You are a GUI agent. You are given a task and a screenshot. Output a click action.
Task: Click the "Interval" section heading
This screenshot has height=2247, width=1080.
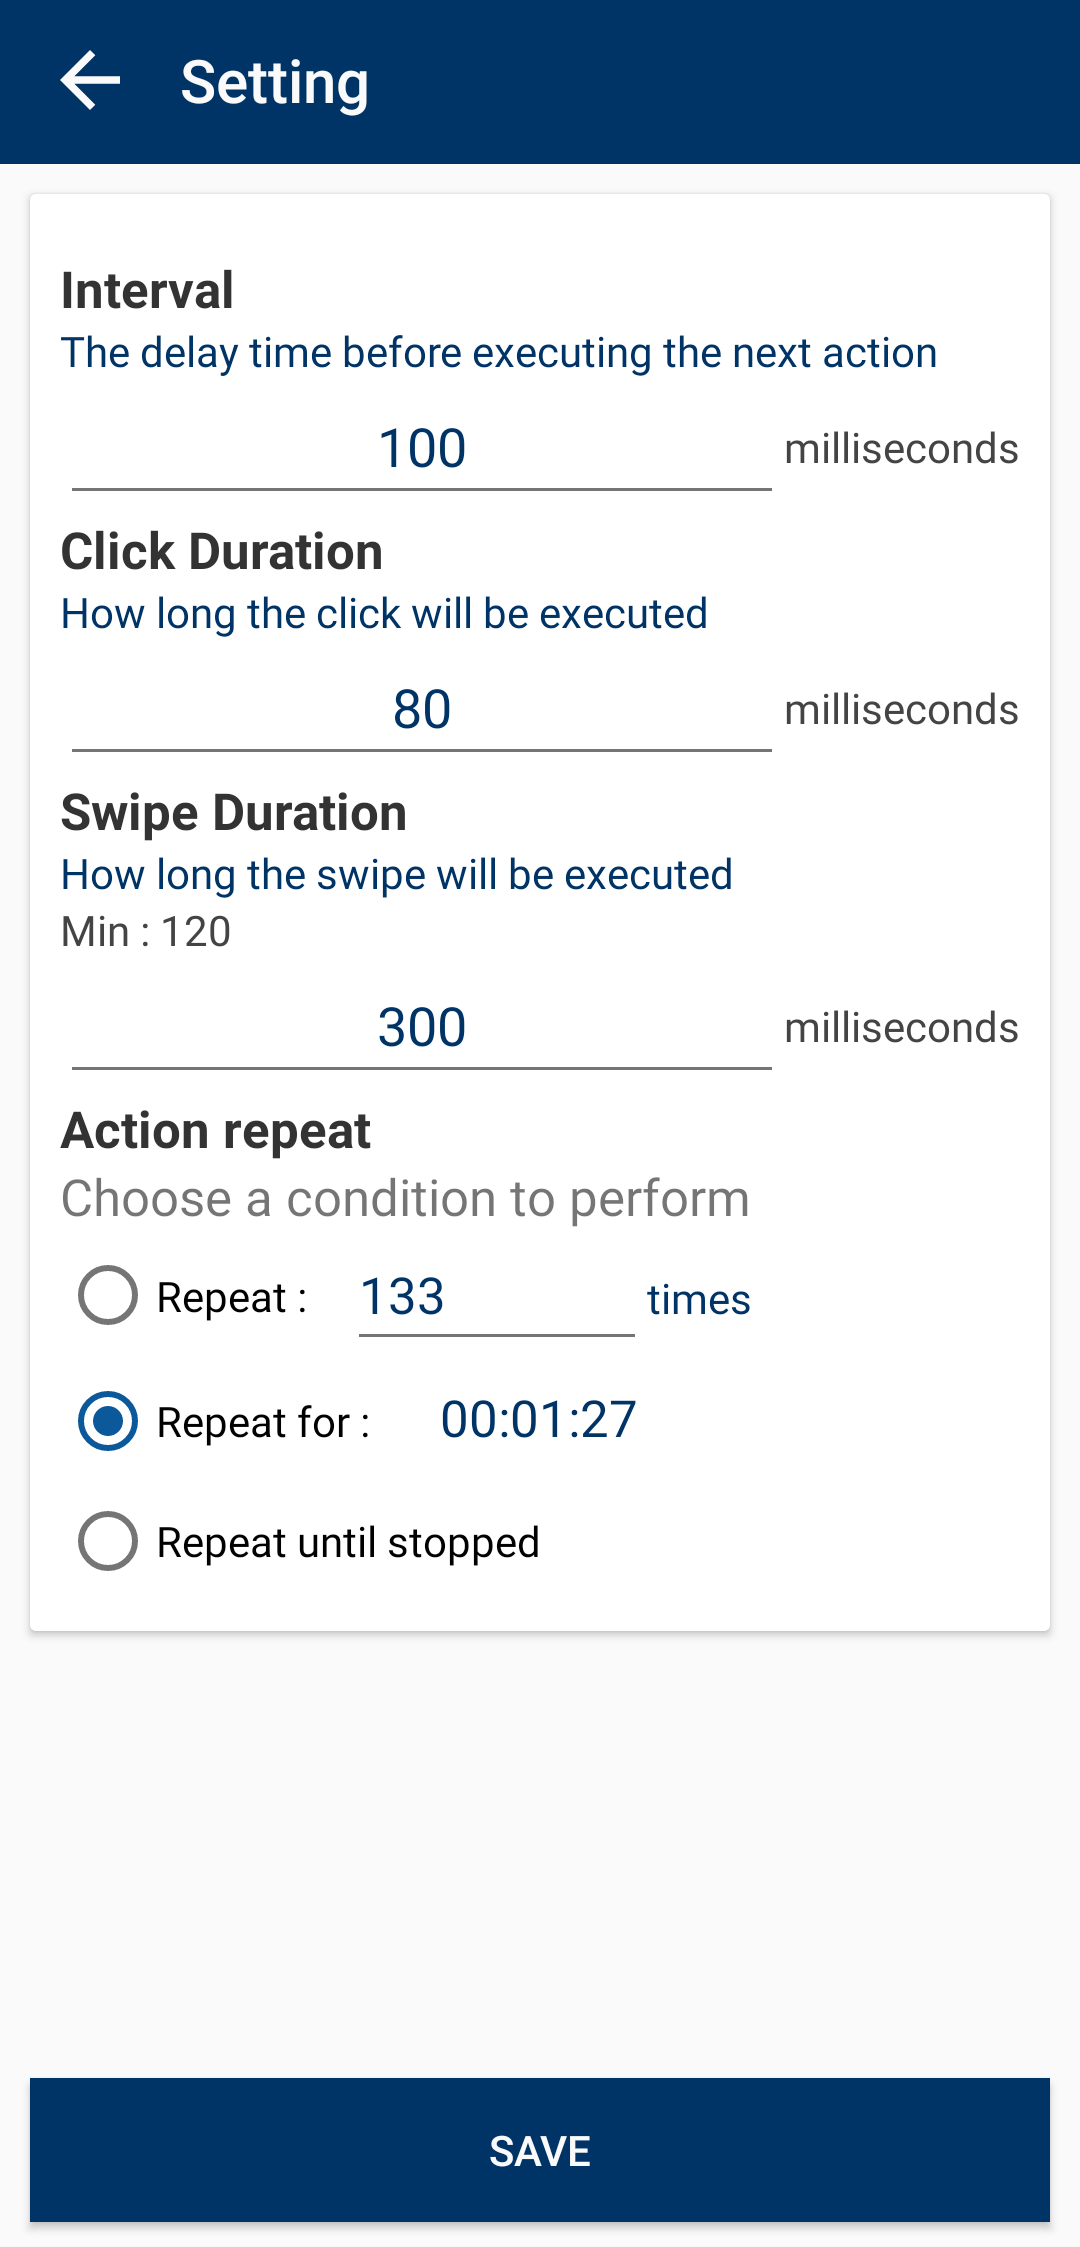pos(147,291)
